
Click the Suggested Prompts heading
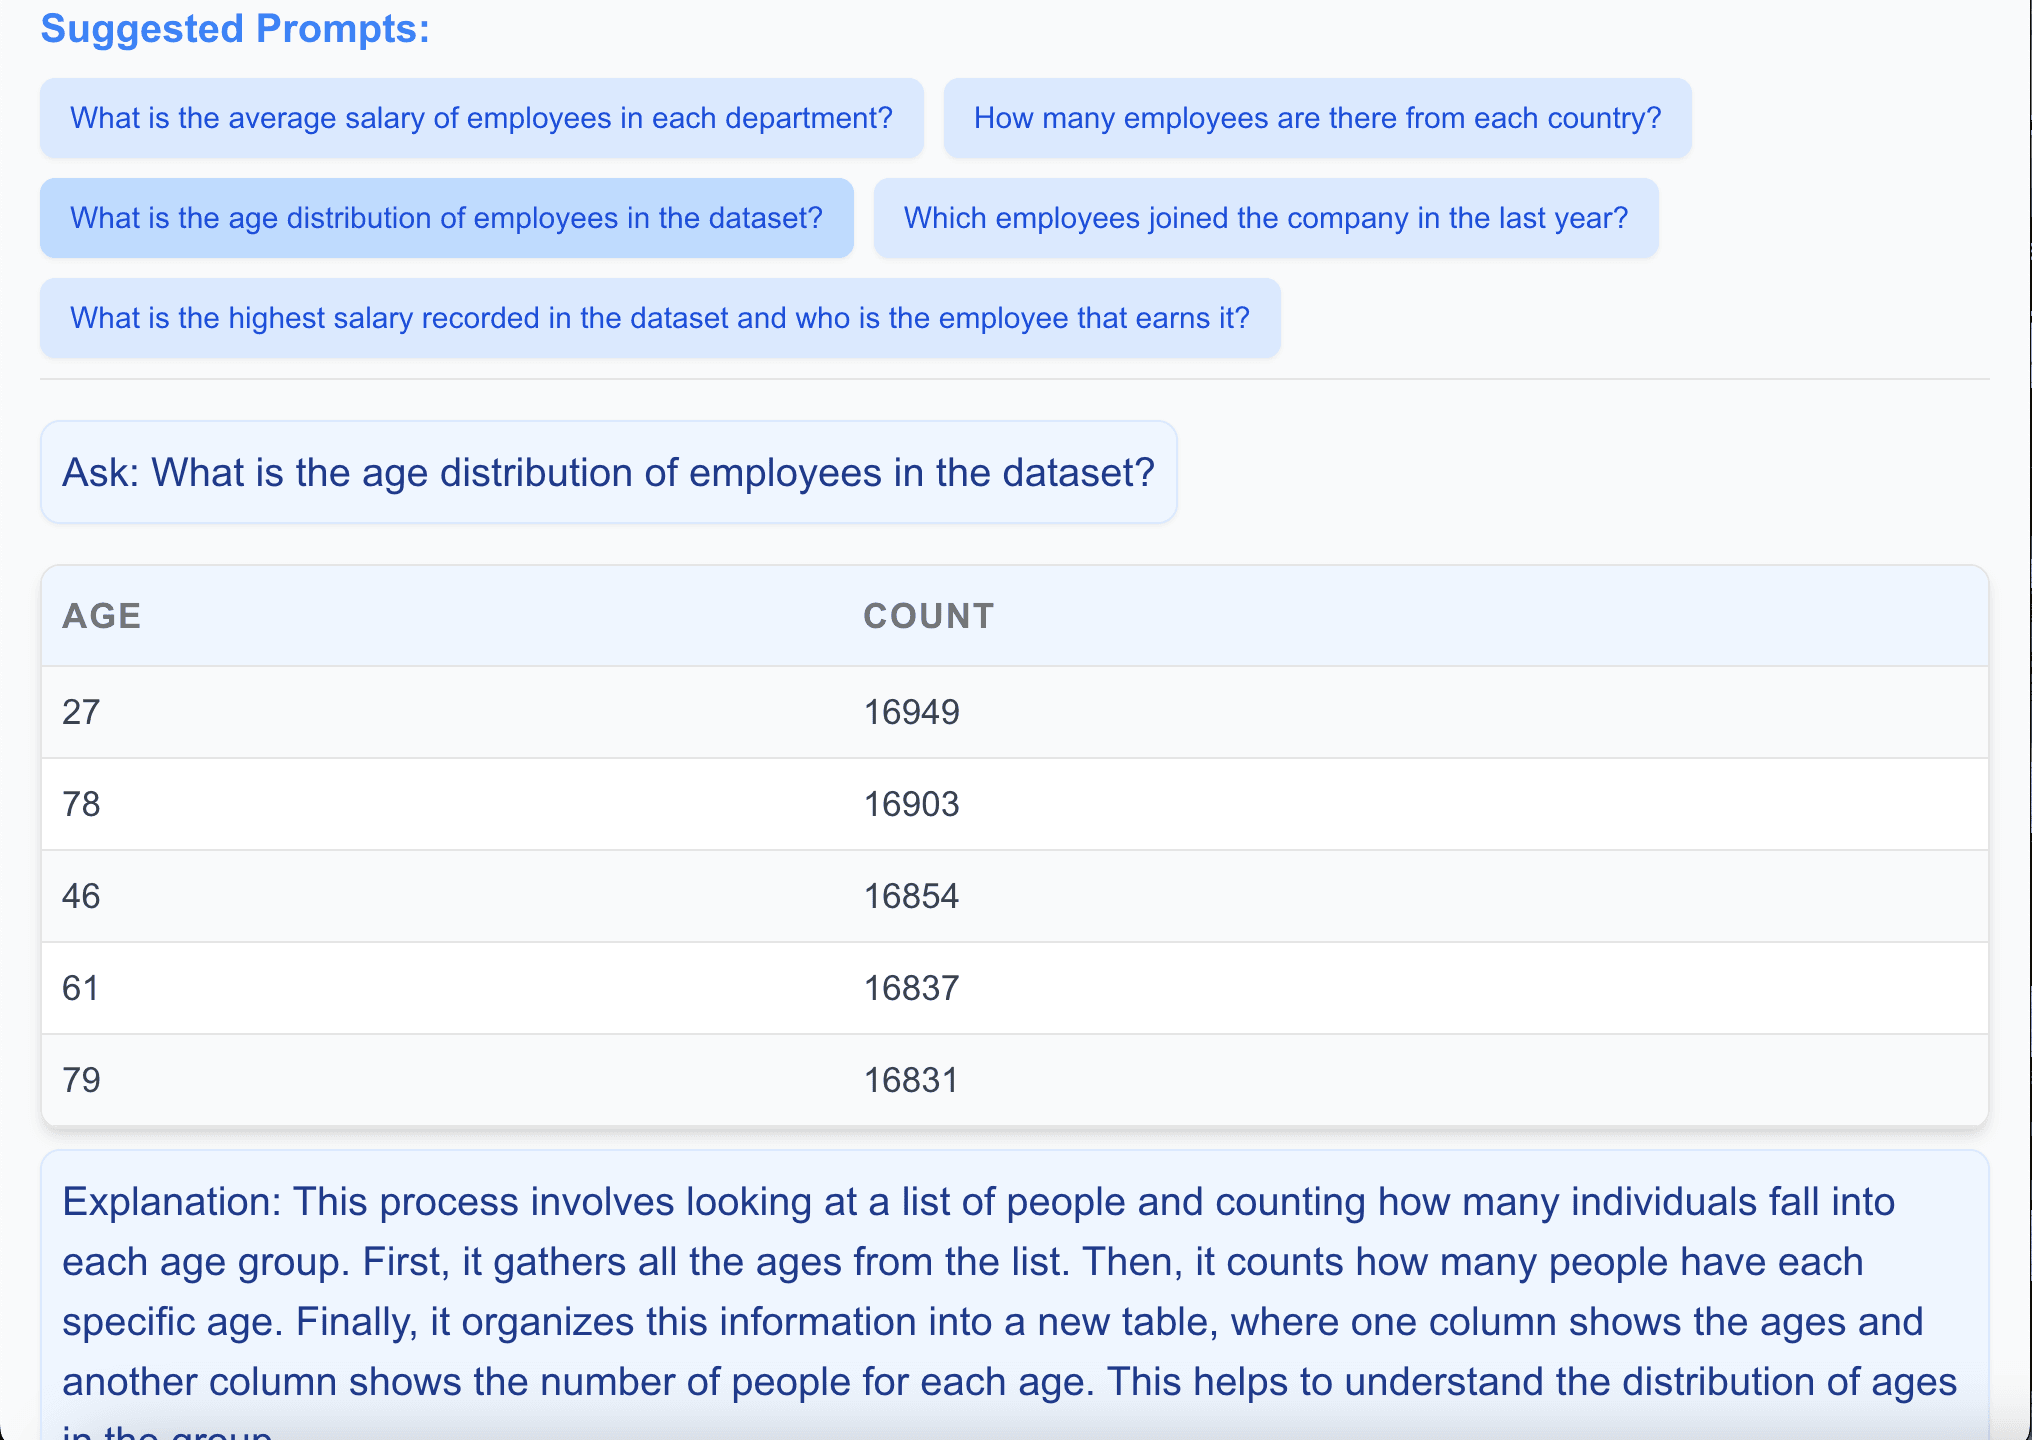235,28
